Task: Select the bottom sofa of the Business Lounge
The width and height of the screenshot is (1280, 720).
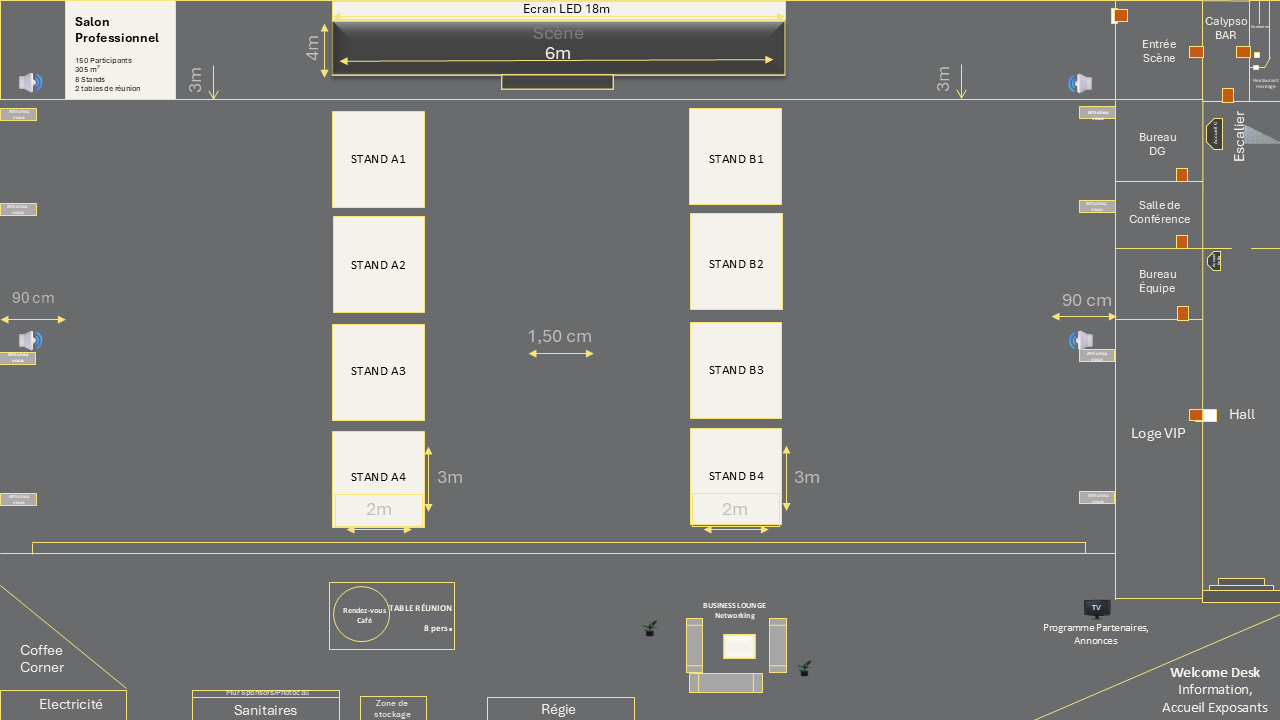Action: pos(725,682)
